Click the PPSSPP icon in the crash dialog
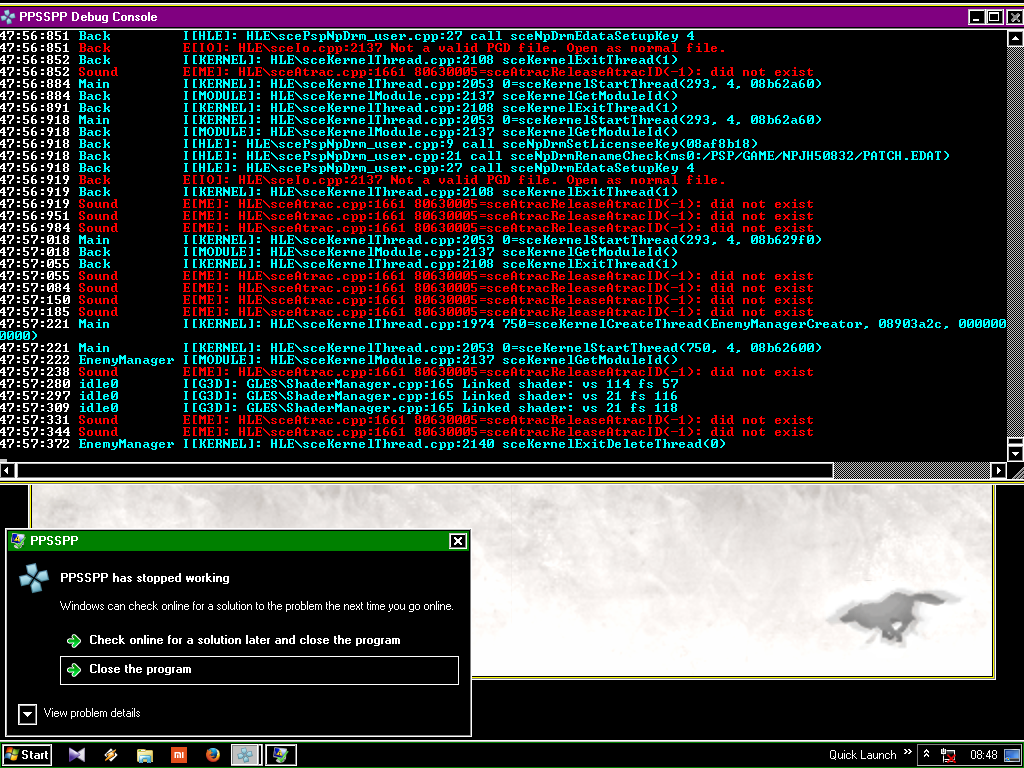This screenshot has height=768, width=1024. [35, 579]
